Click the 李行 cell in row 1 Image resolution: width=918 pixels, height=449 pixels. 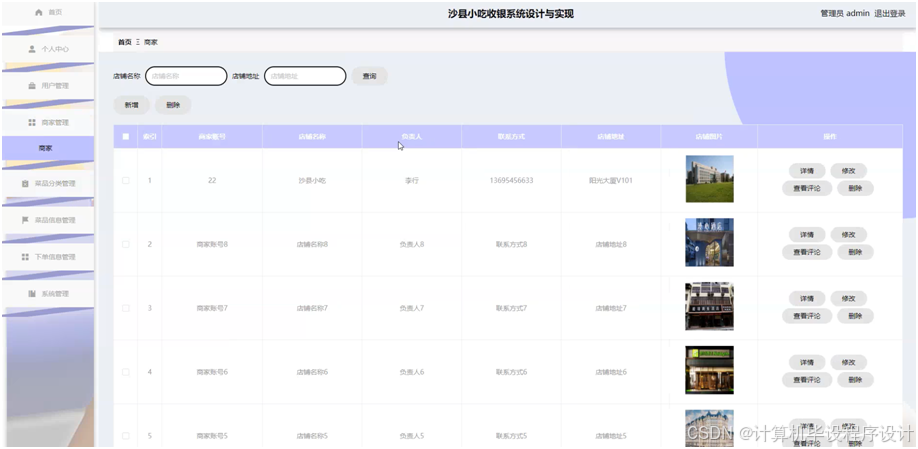coord(412,180)
